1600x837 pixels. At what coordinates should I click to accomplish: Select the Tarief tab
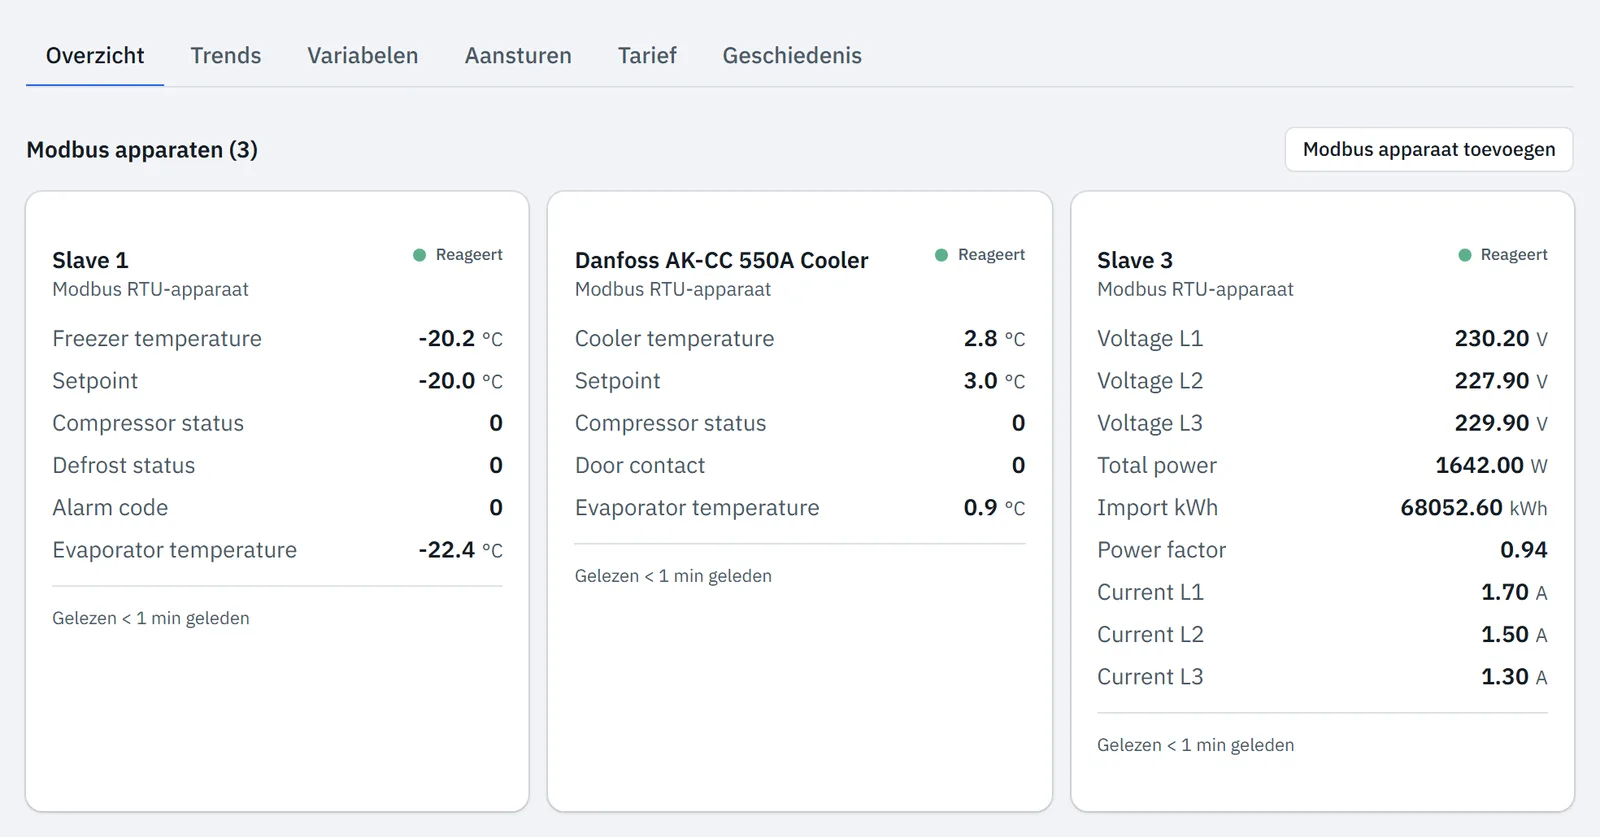(647, 56)
